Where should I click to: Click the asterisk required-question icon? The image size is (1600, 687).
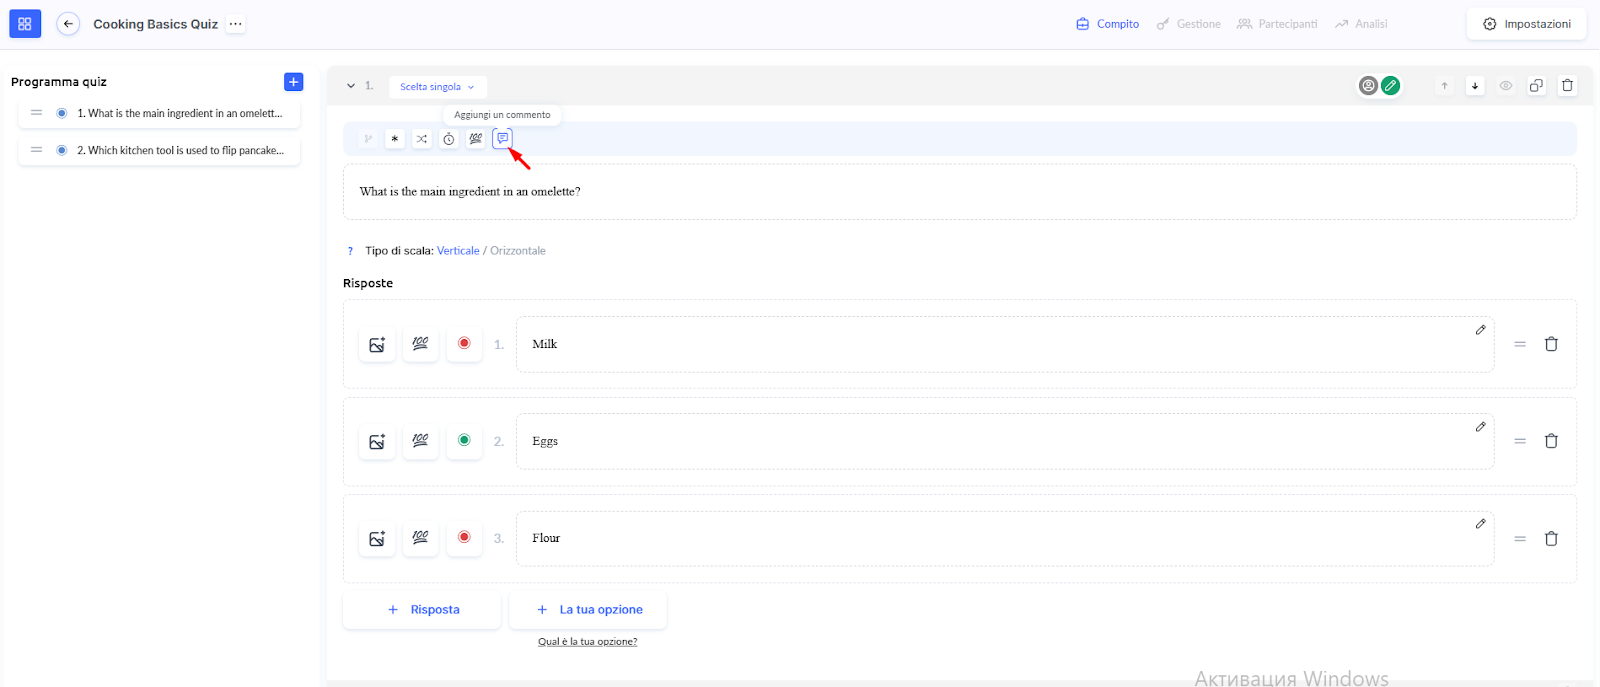coord(395,139)
